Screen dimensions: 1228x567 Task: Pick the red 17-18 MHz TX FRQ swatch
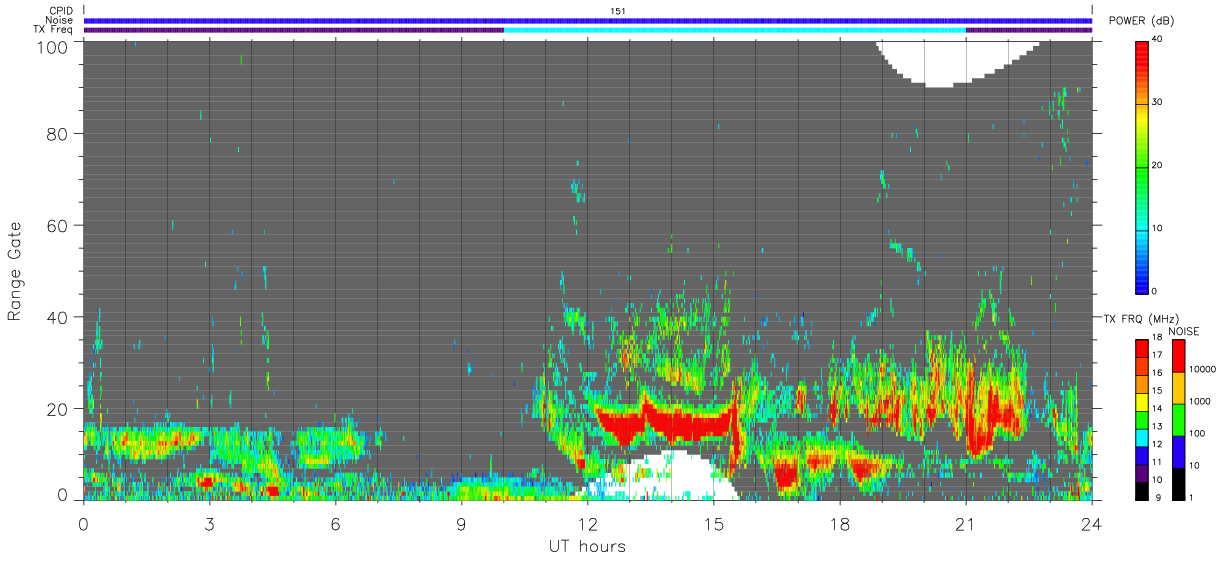click(1142, 348)
